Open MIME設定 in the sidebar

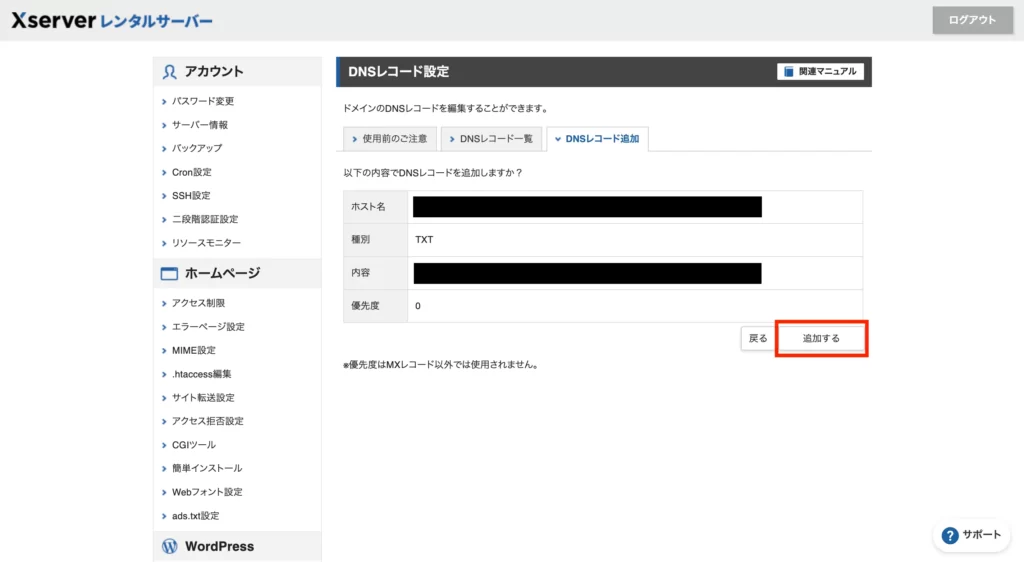tap(193, 351)
